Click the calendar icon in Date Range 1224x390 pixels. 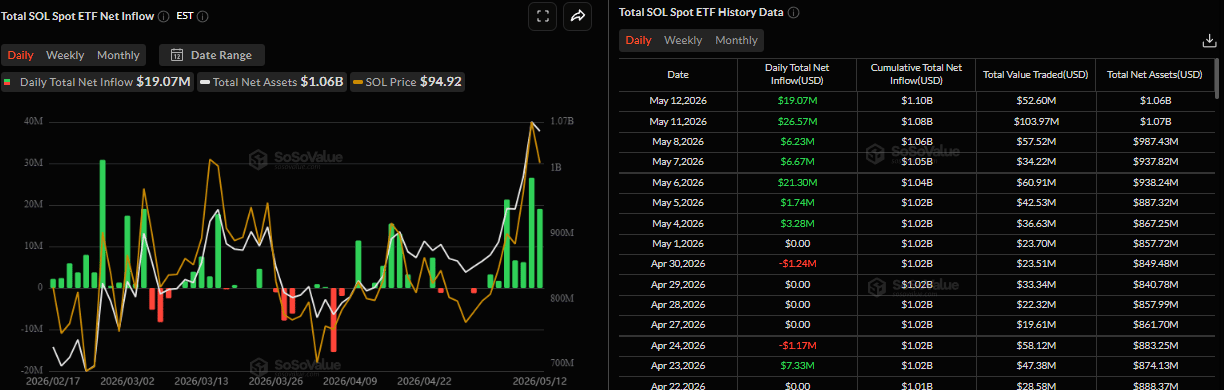coord(177,55)
